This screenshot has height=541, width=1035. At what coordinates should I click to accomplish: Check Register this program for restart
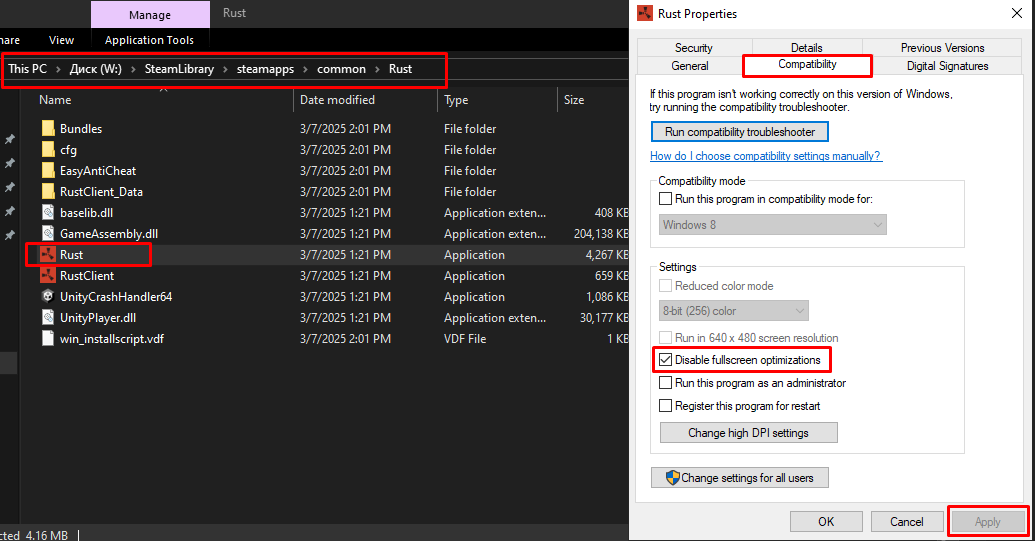point(665,406)
